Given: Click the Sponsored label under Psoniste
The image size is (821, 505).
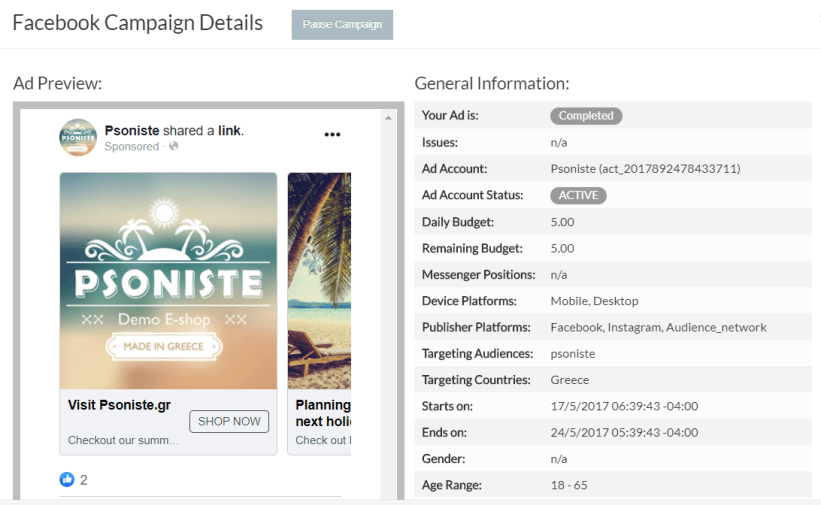Looking at the screenshot, I should [x=131, y=146].
